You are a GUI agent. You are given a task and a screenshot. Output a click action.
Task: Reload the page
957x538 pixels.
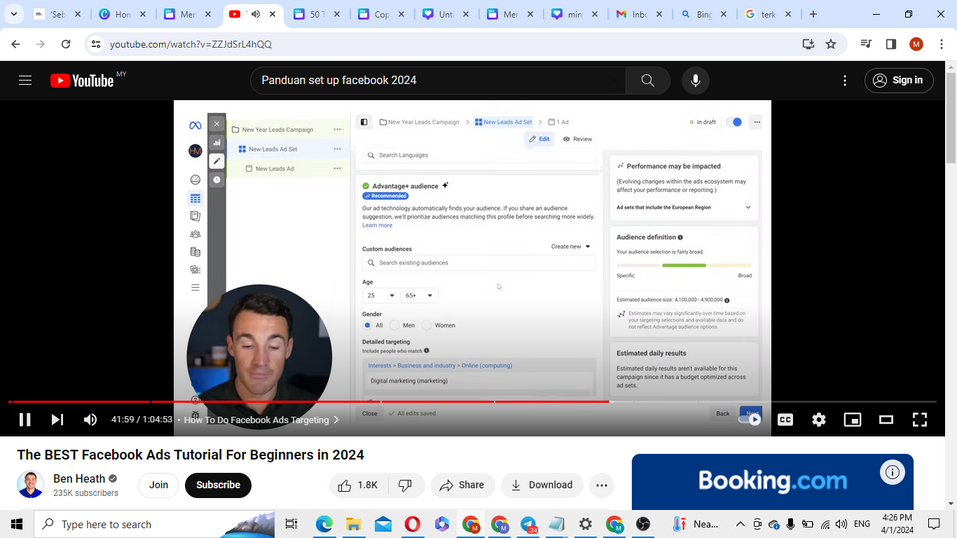(x=66, y=44)
